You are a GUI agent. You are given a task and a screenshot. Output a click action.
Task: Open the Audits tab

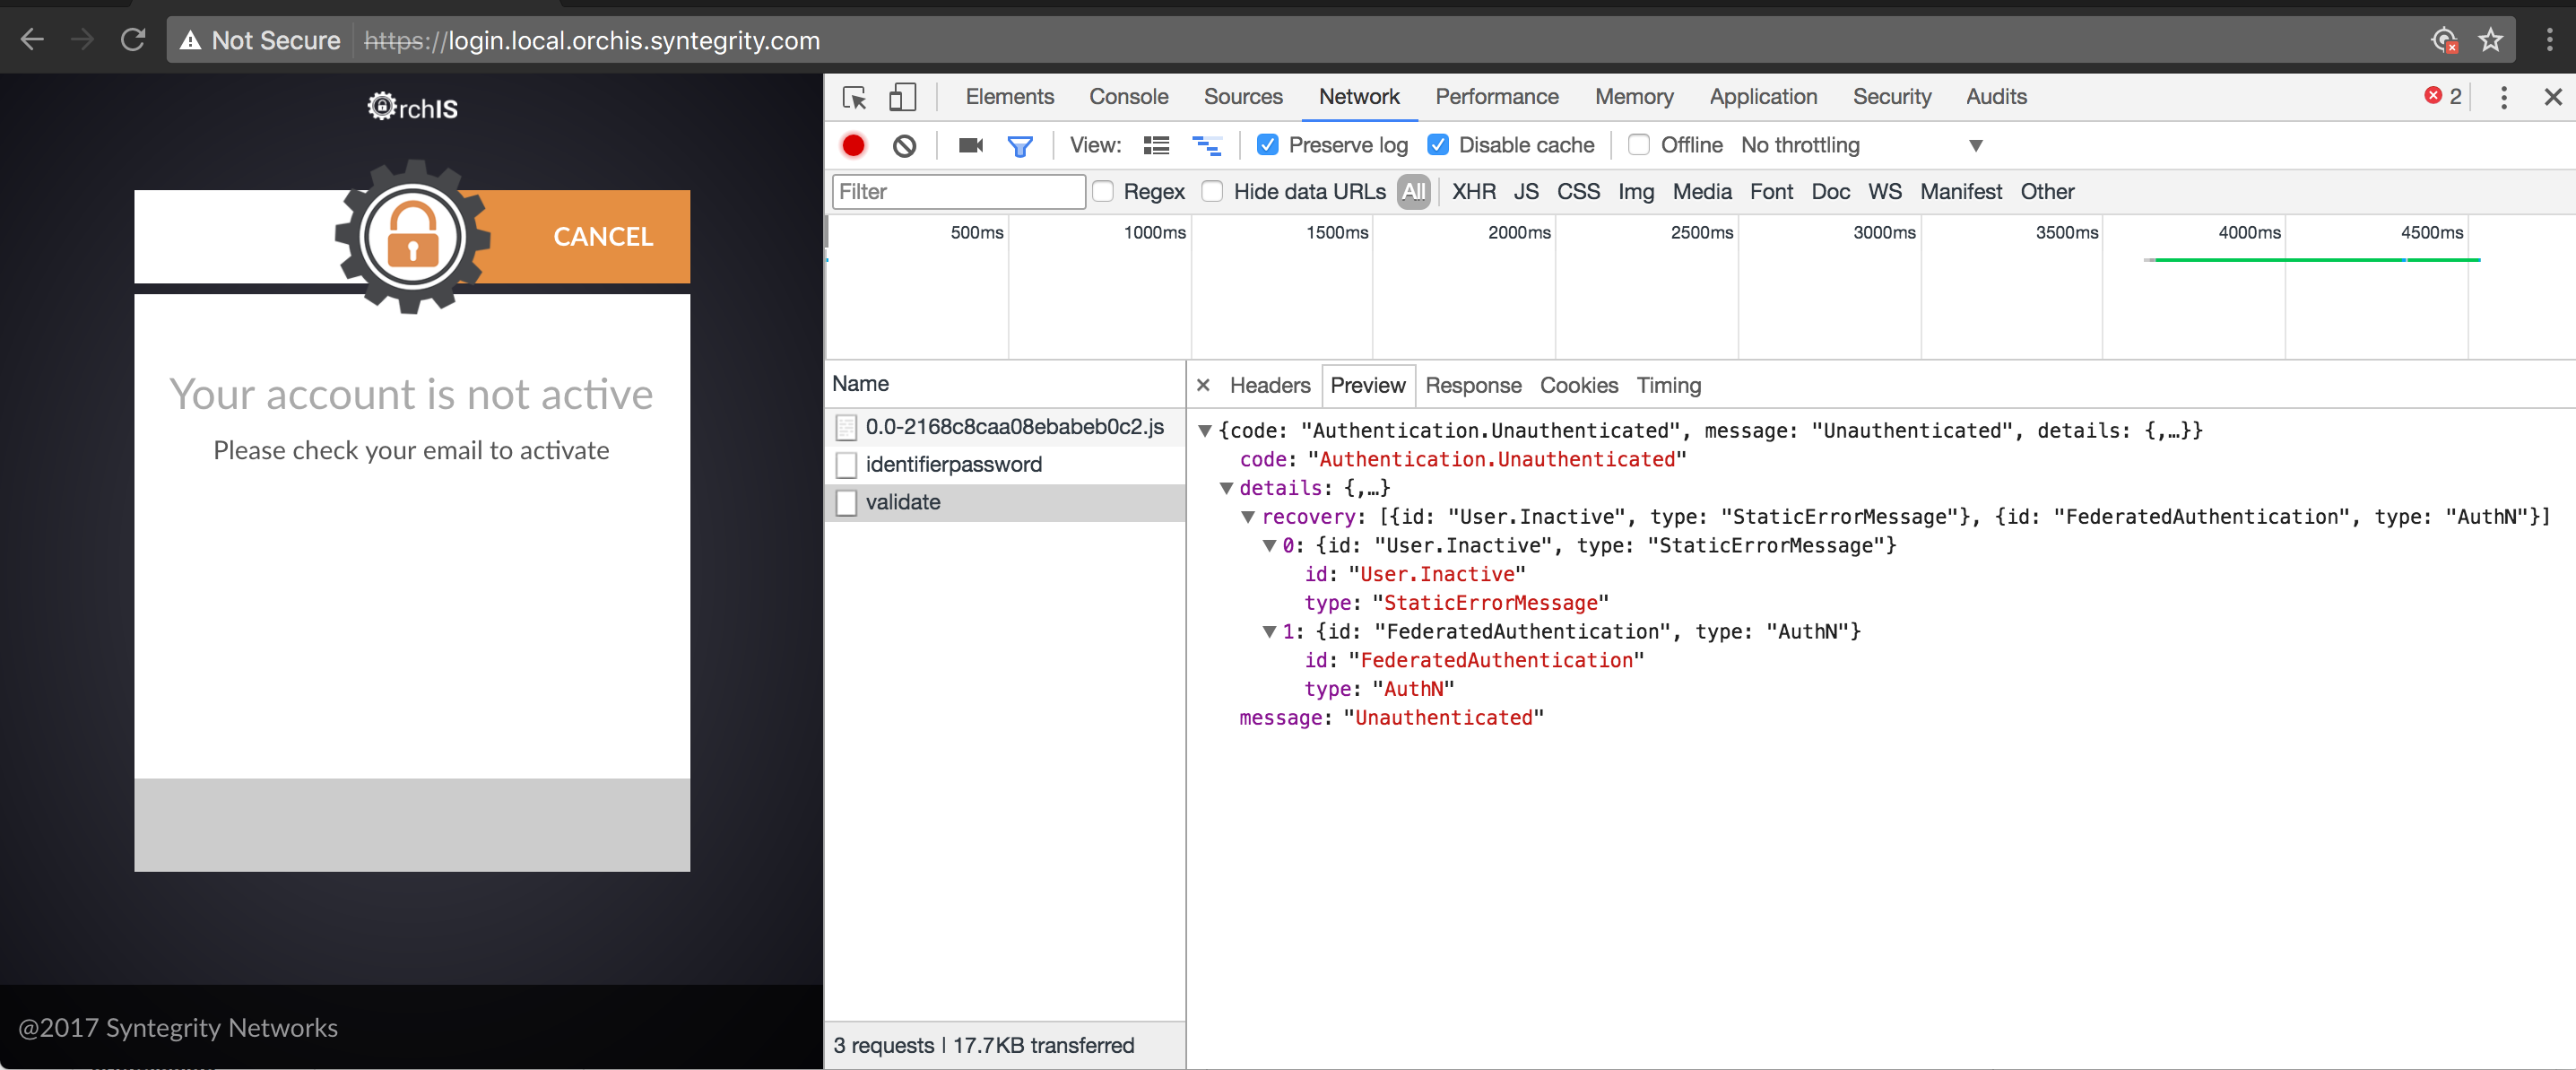point(1996,97)
